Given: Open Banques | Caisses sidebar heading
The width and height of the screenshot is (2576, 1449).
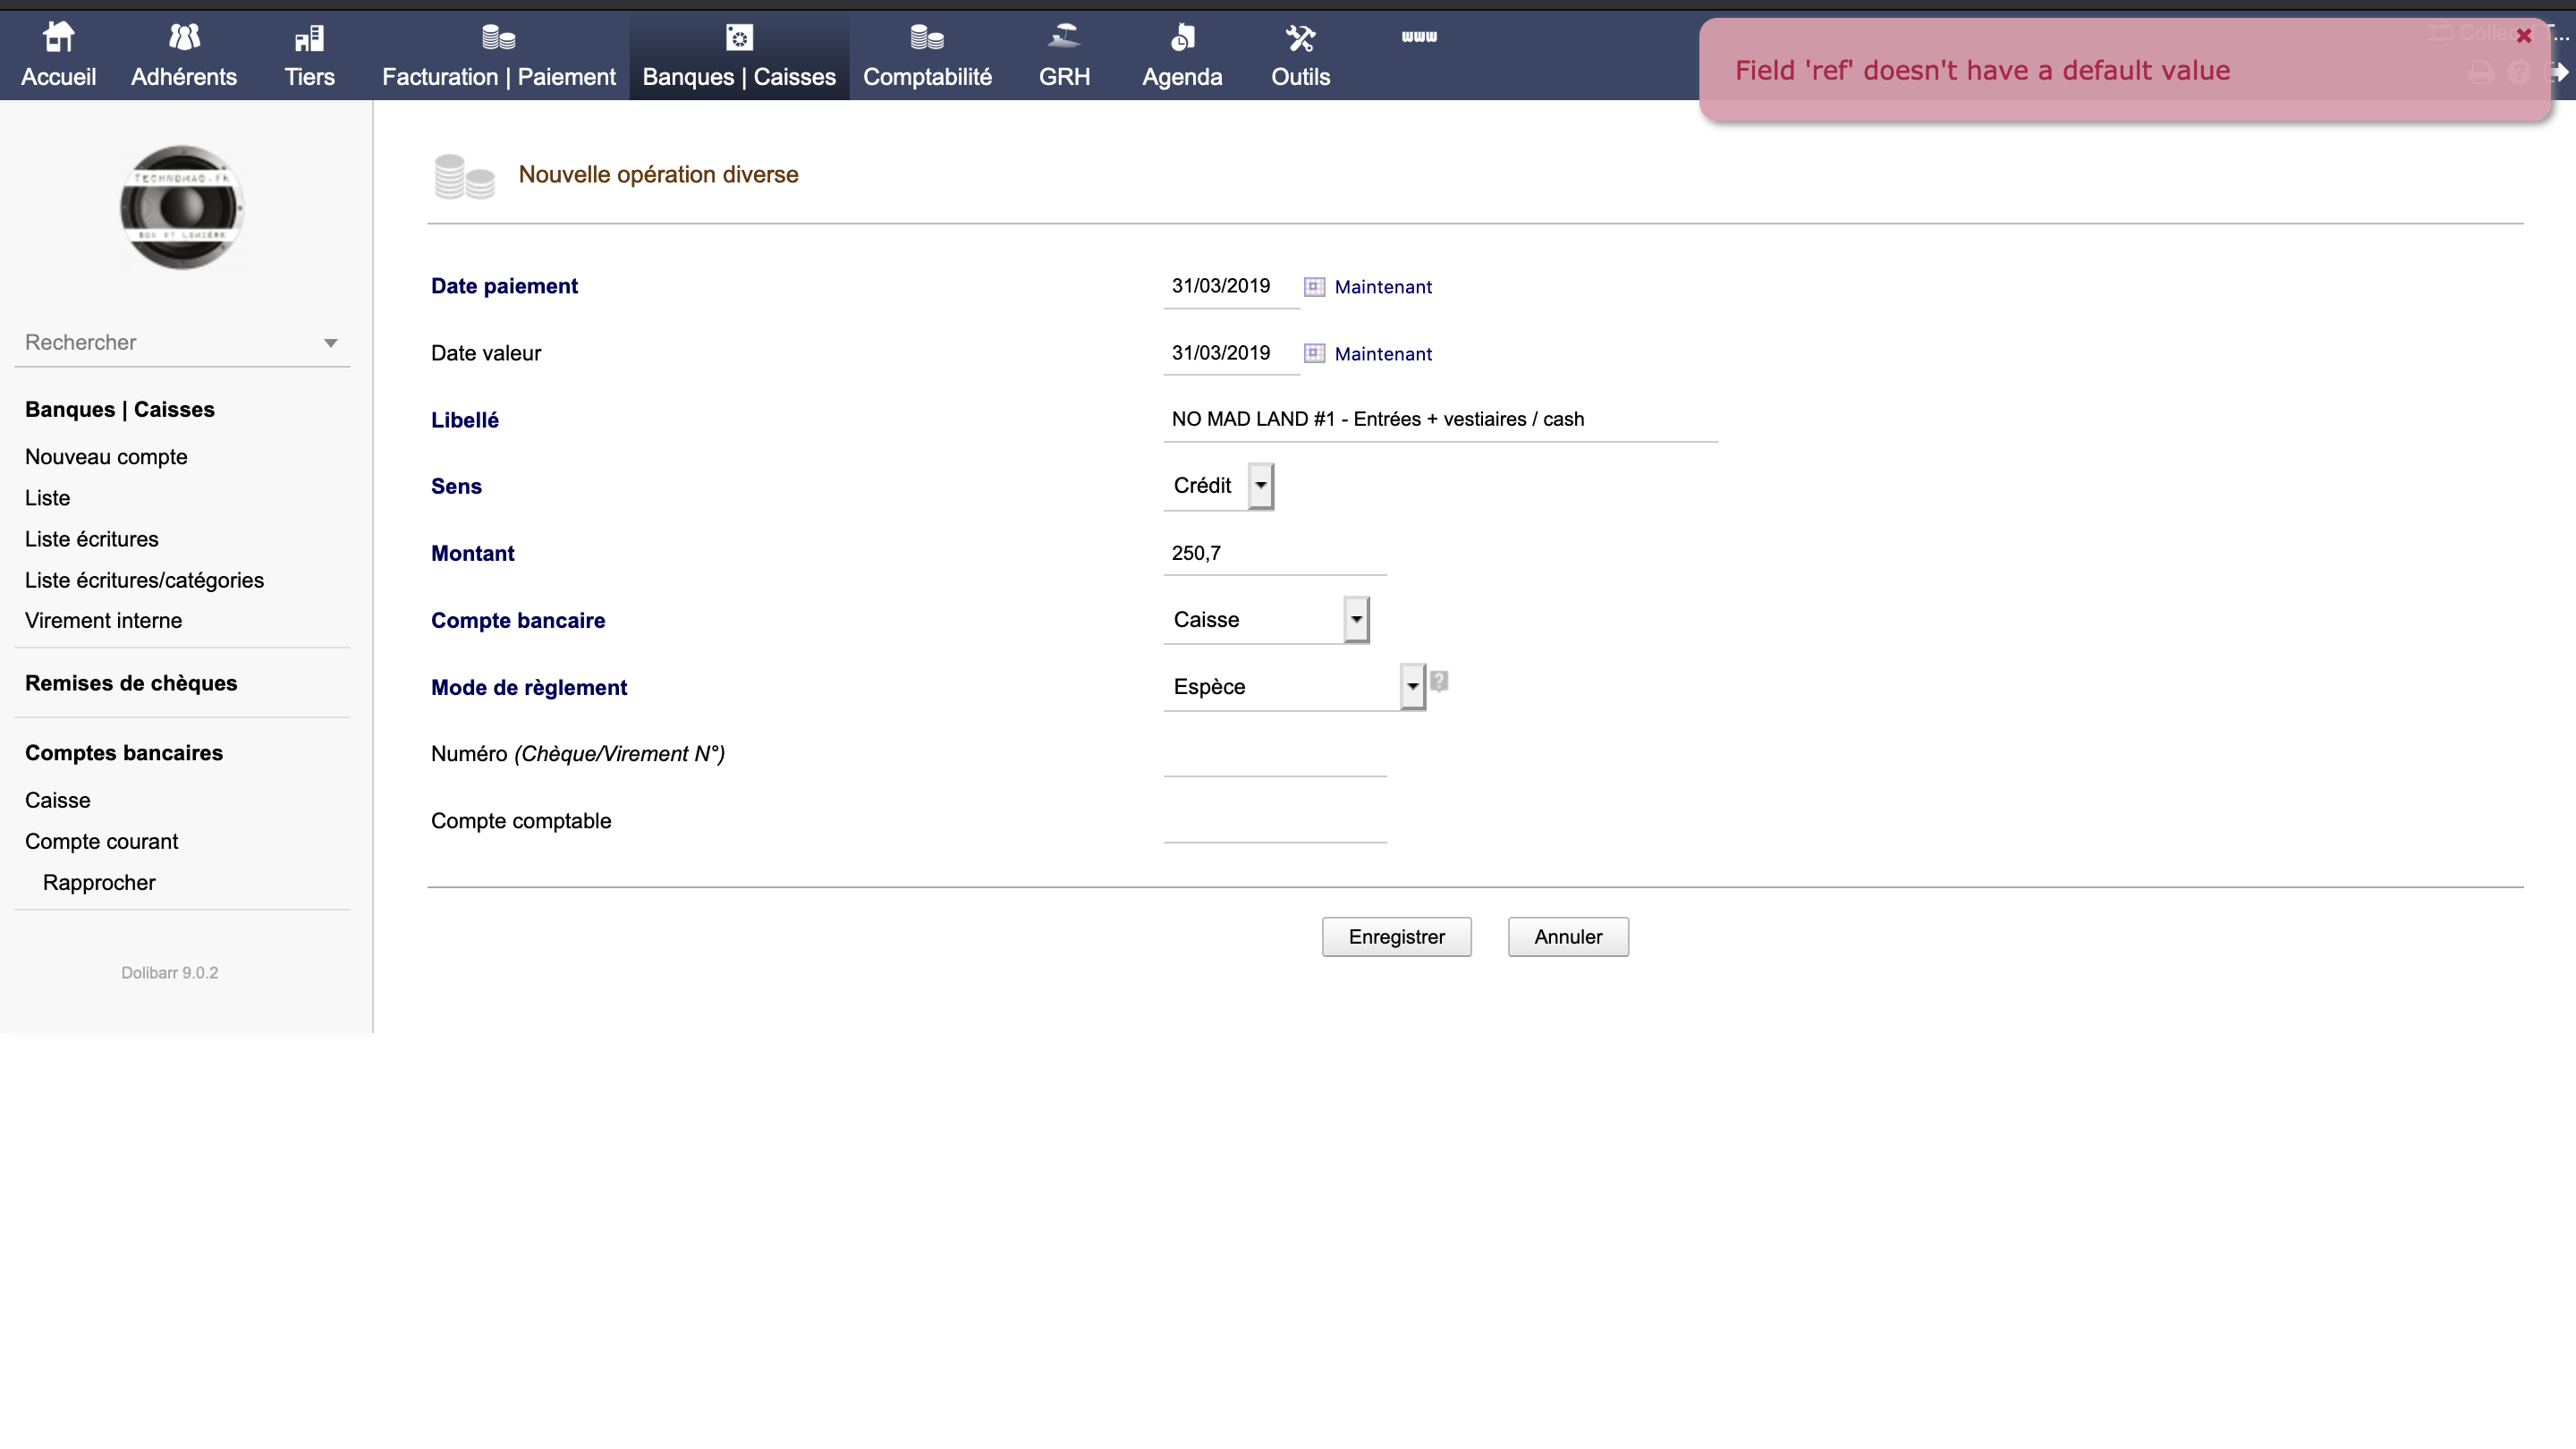Looking at the screenshot, I should (x=119, y=409).
